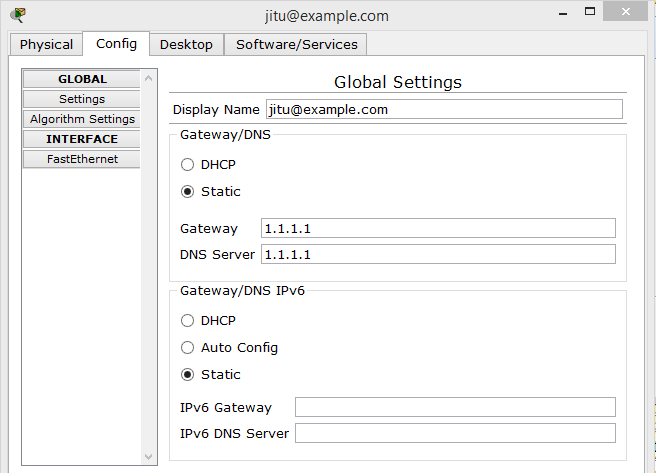
Task: Click the IPv6 Gateway field
Action: [455, 407]
